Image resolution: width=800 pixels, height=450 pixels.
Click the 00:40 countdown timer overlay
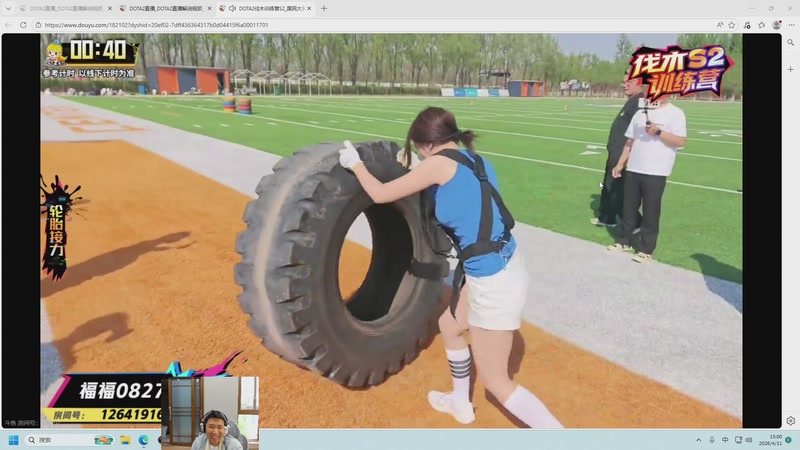click(x=98, y=50)
